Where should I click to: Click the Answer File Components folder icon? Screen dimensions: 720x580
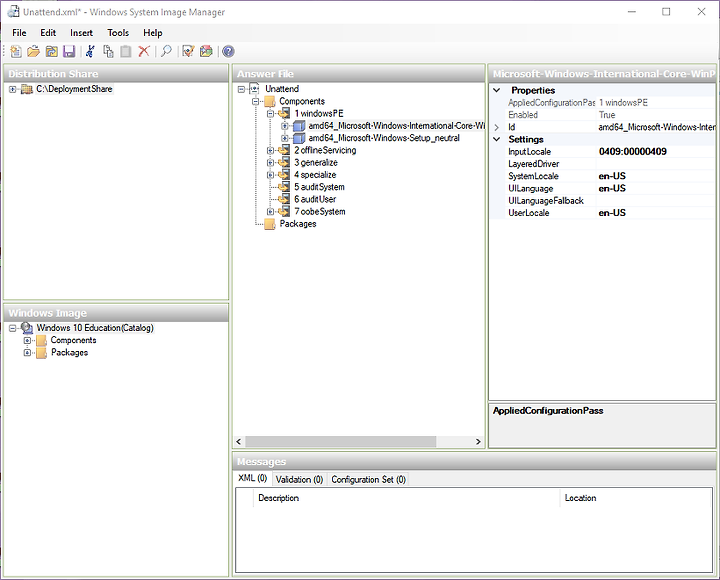coord(270,101)
